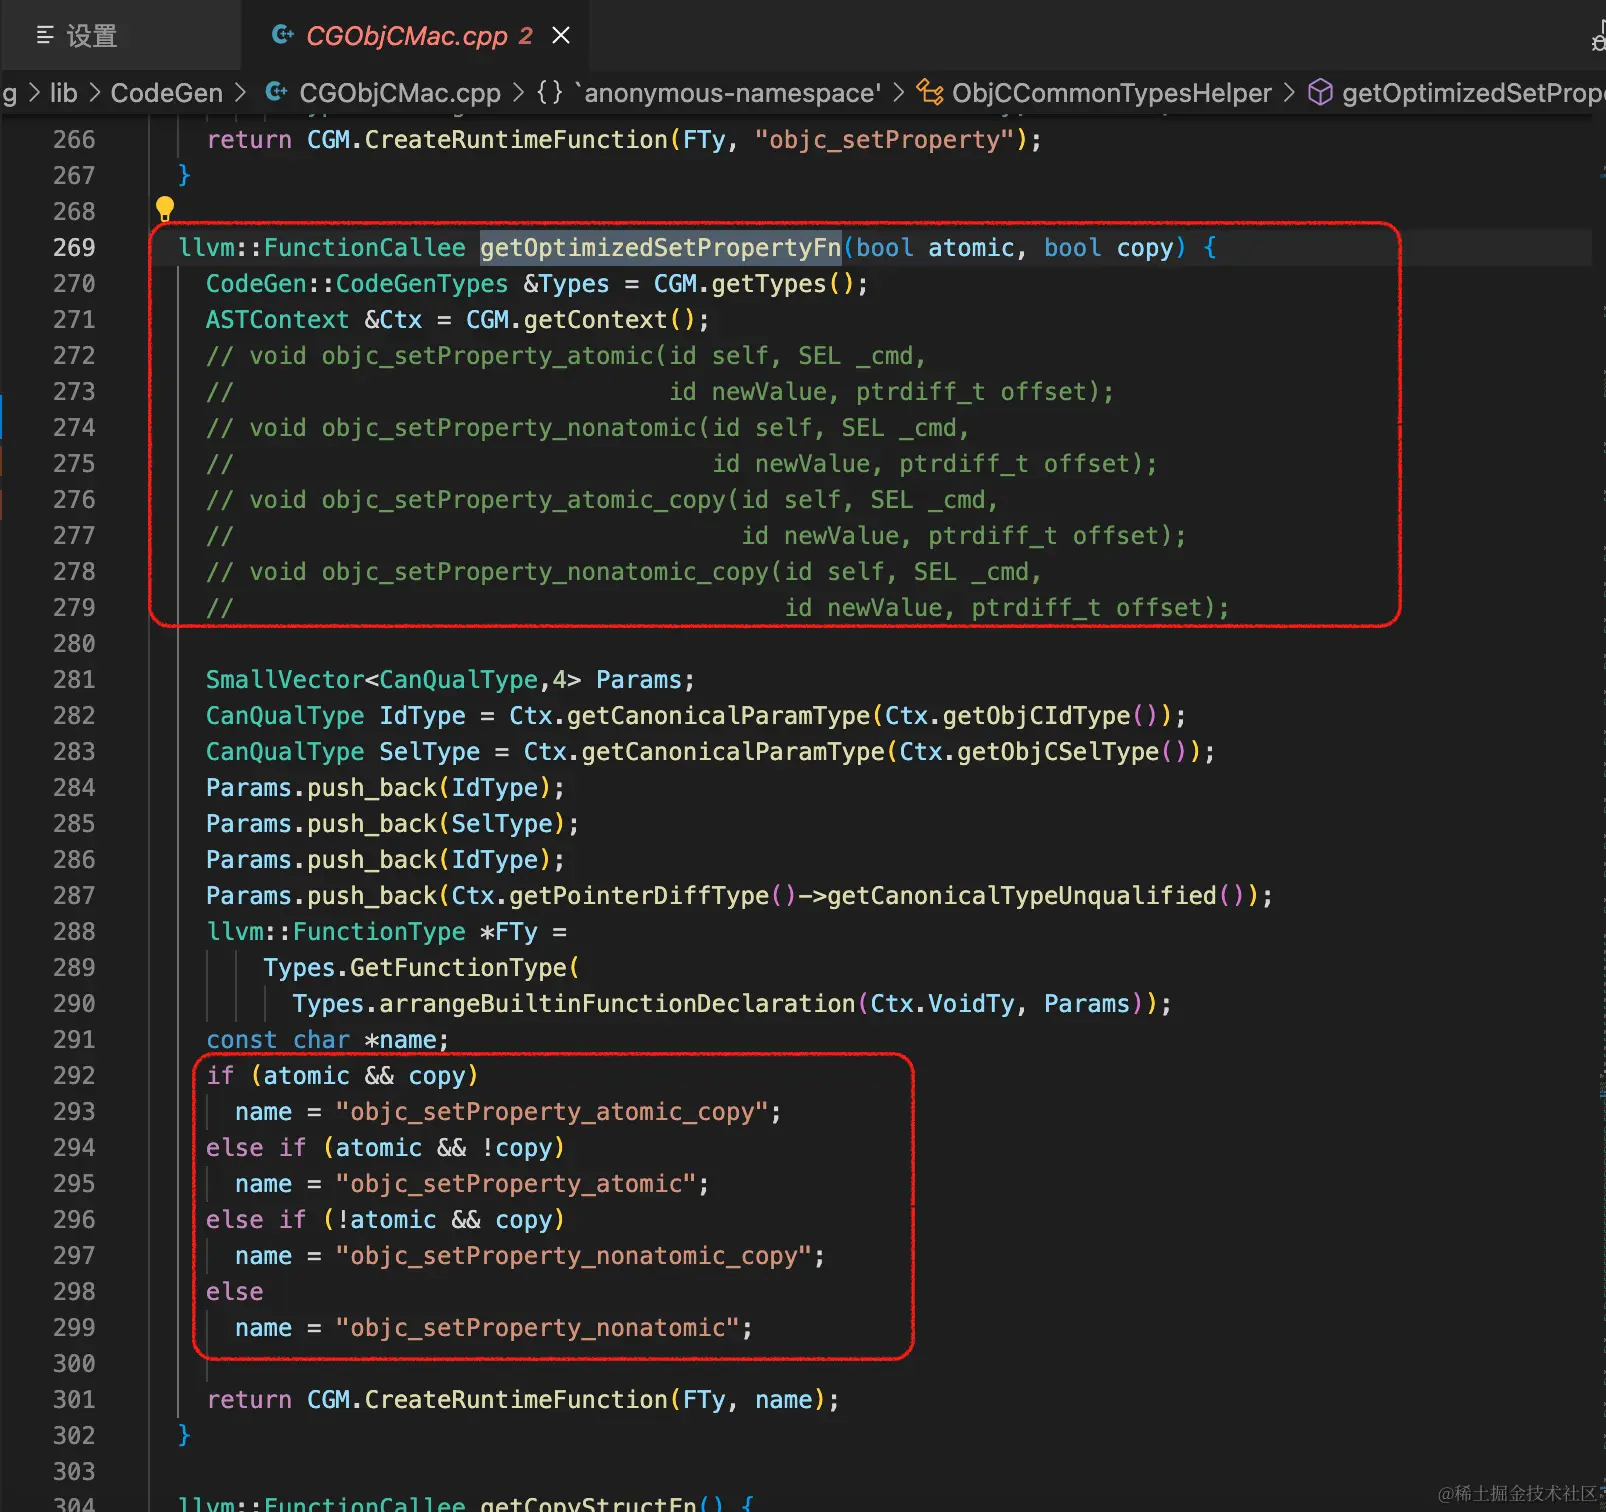1606x1512 pixels.
Task: Click getObjCIdType on line 282
Action: [x=1037, y=715]
